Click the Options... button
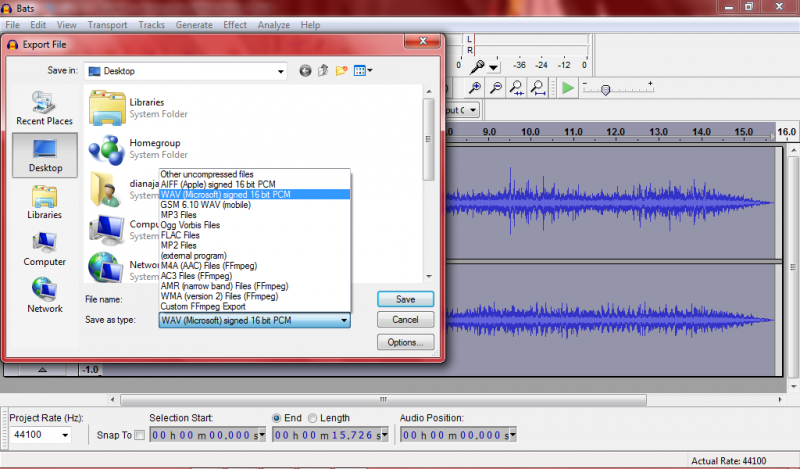This screenshot has height=469, width=800. pyautogui.click(x=405, y=342)
